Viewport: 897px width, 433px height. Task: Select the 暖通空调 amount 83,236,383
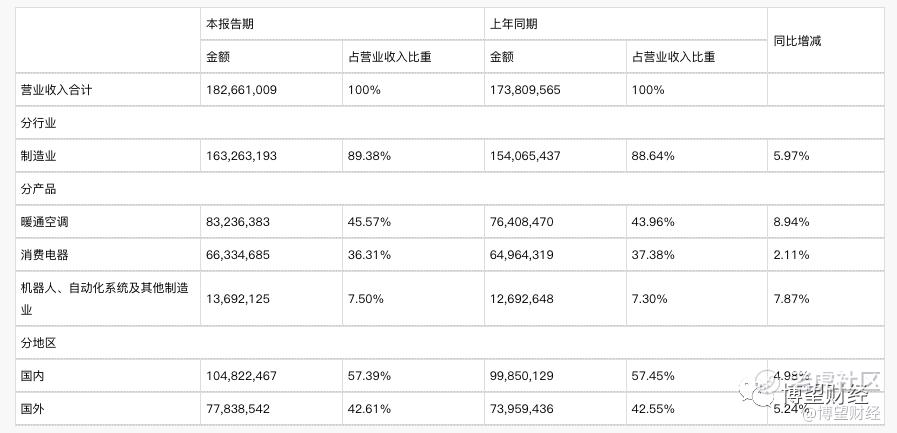(x=238, y=221)
